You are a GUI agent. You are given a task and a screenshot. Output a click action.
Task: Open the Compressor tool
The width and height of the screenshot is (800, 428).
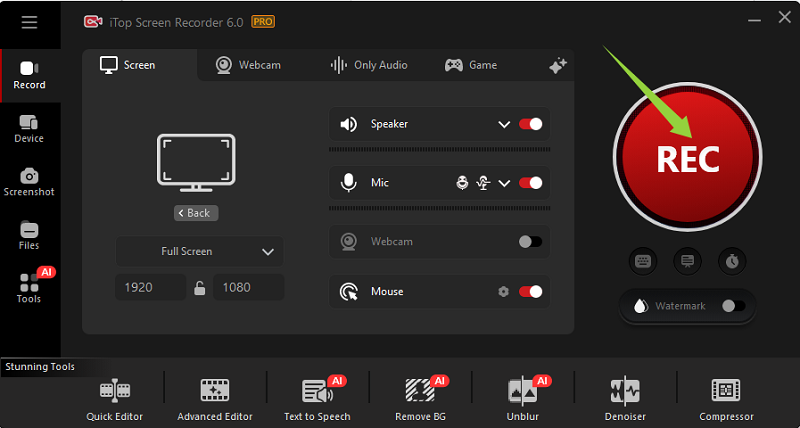coord(726,398)
